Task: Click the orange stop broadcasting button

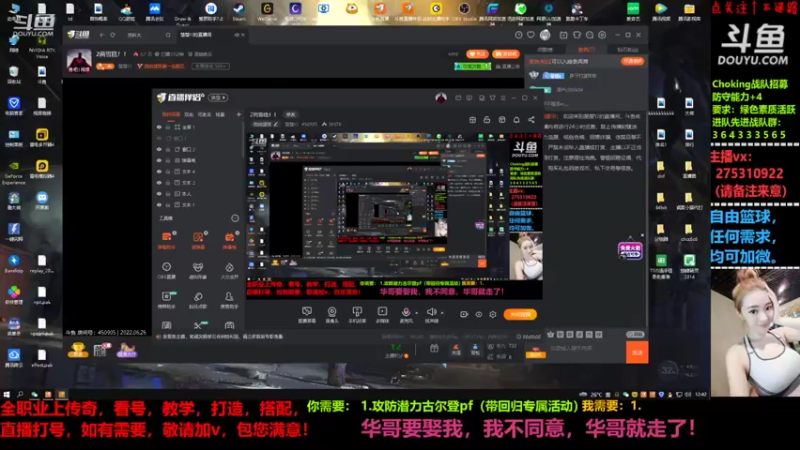Action: click(x=520, y=314)
